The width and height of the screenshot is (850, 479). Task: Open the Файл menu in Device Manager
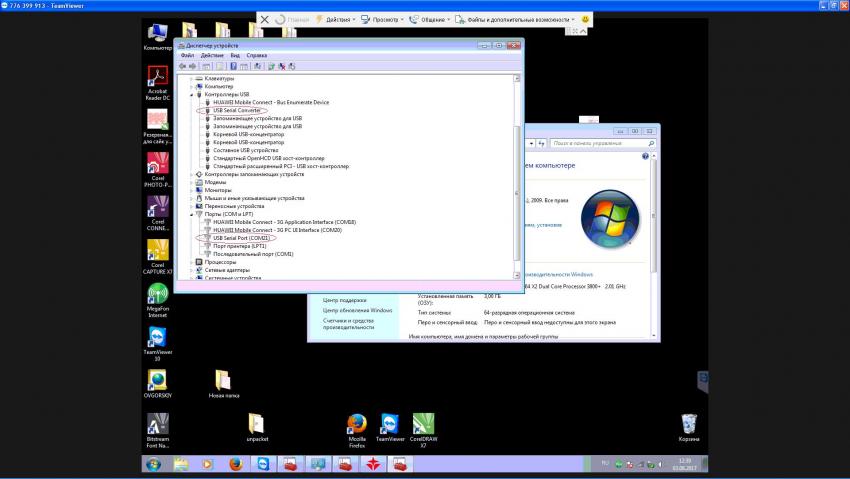(187, 55)
